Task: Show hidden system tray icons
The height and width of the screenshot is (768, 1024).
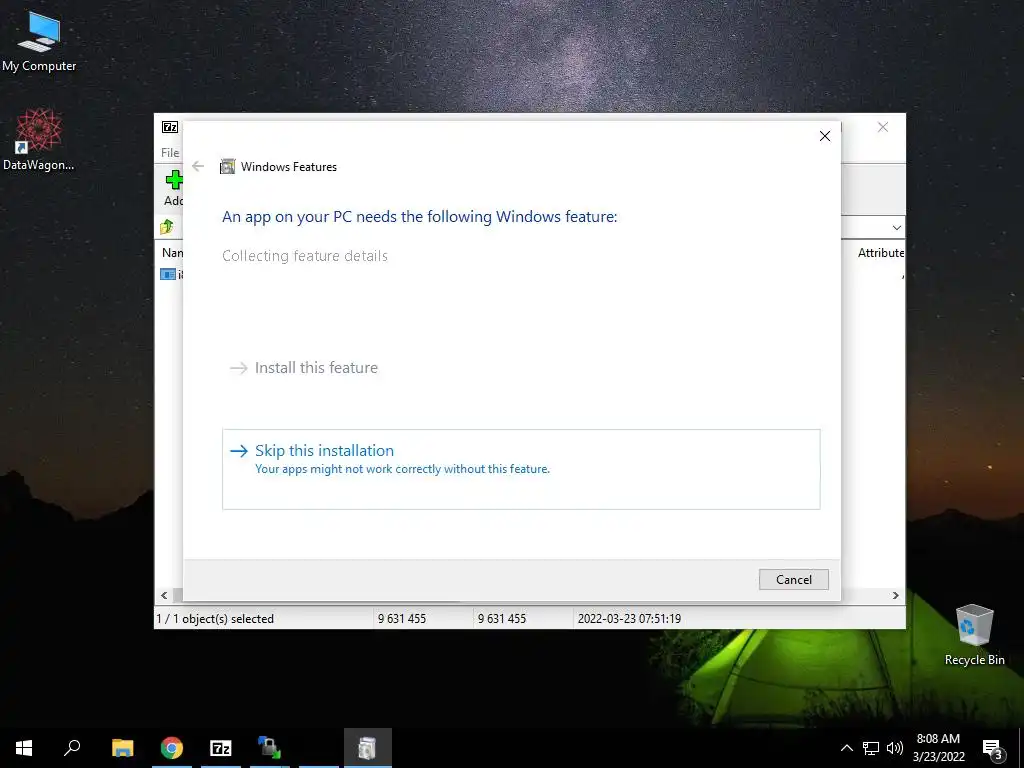Action: coord(846,748)
